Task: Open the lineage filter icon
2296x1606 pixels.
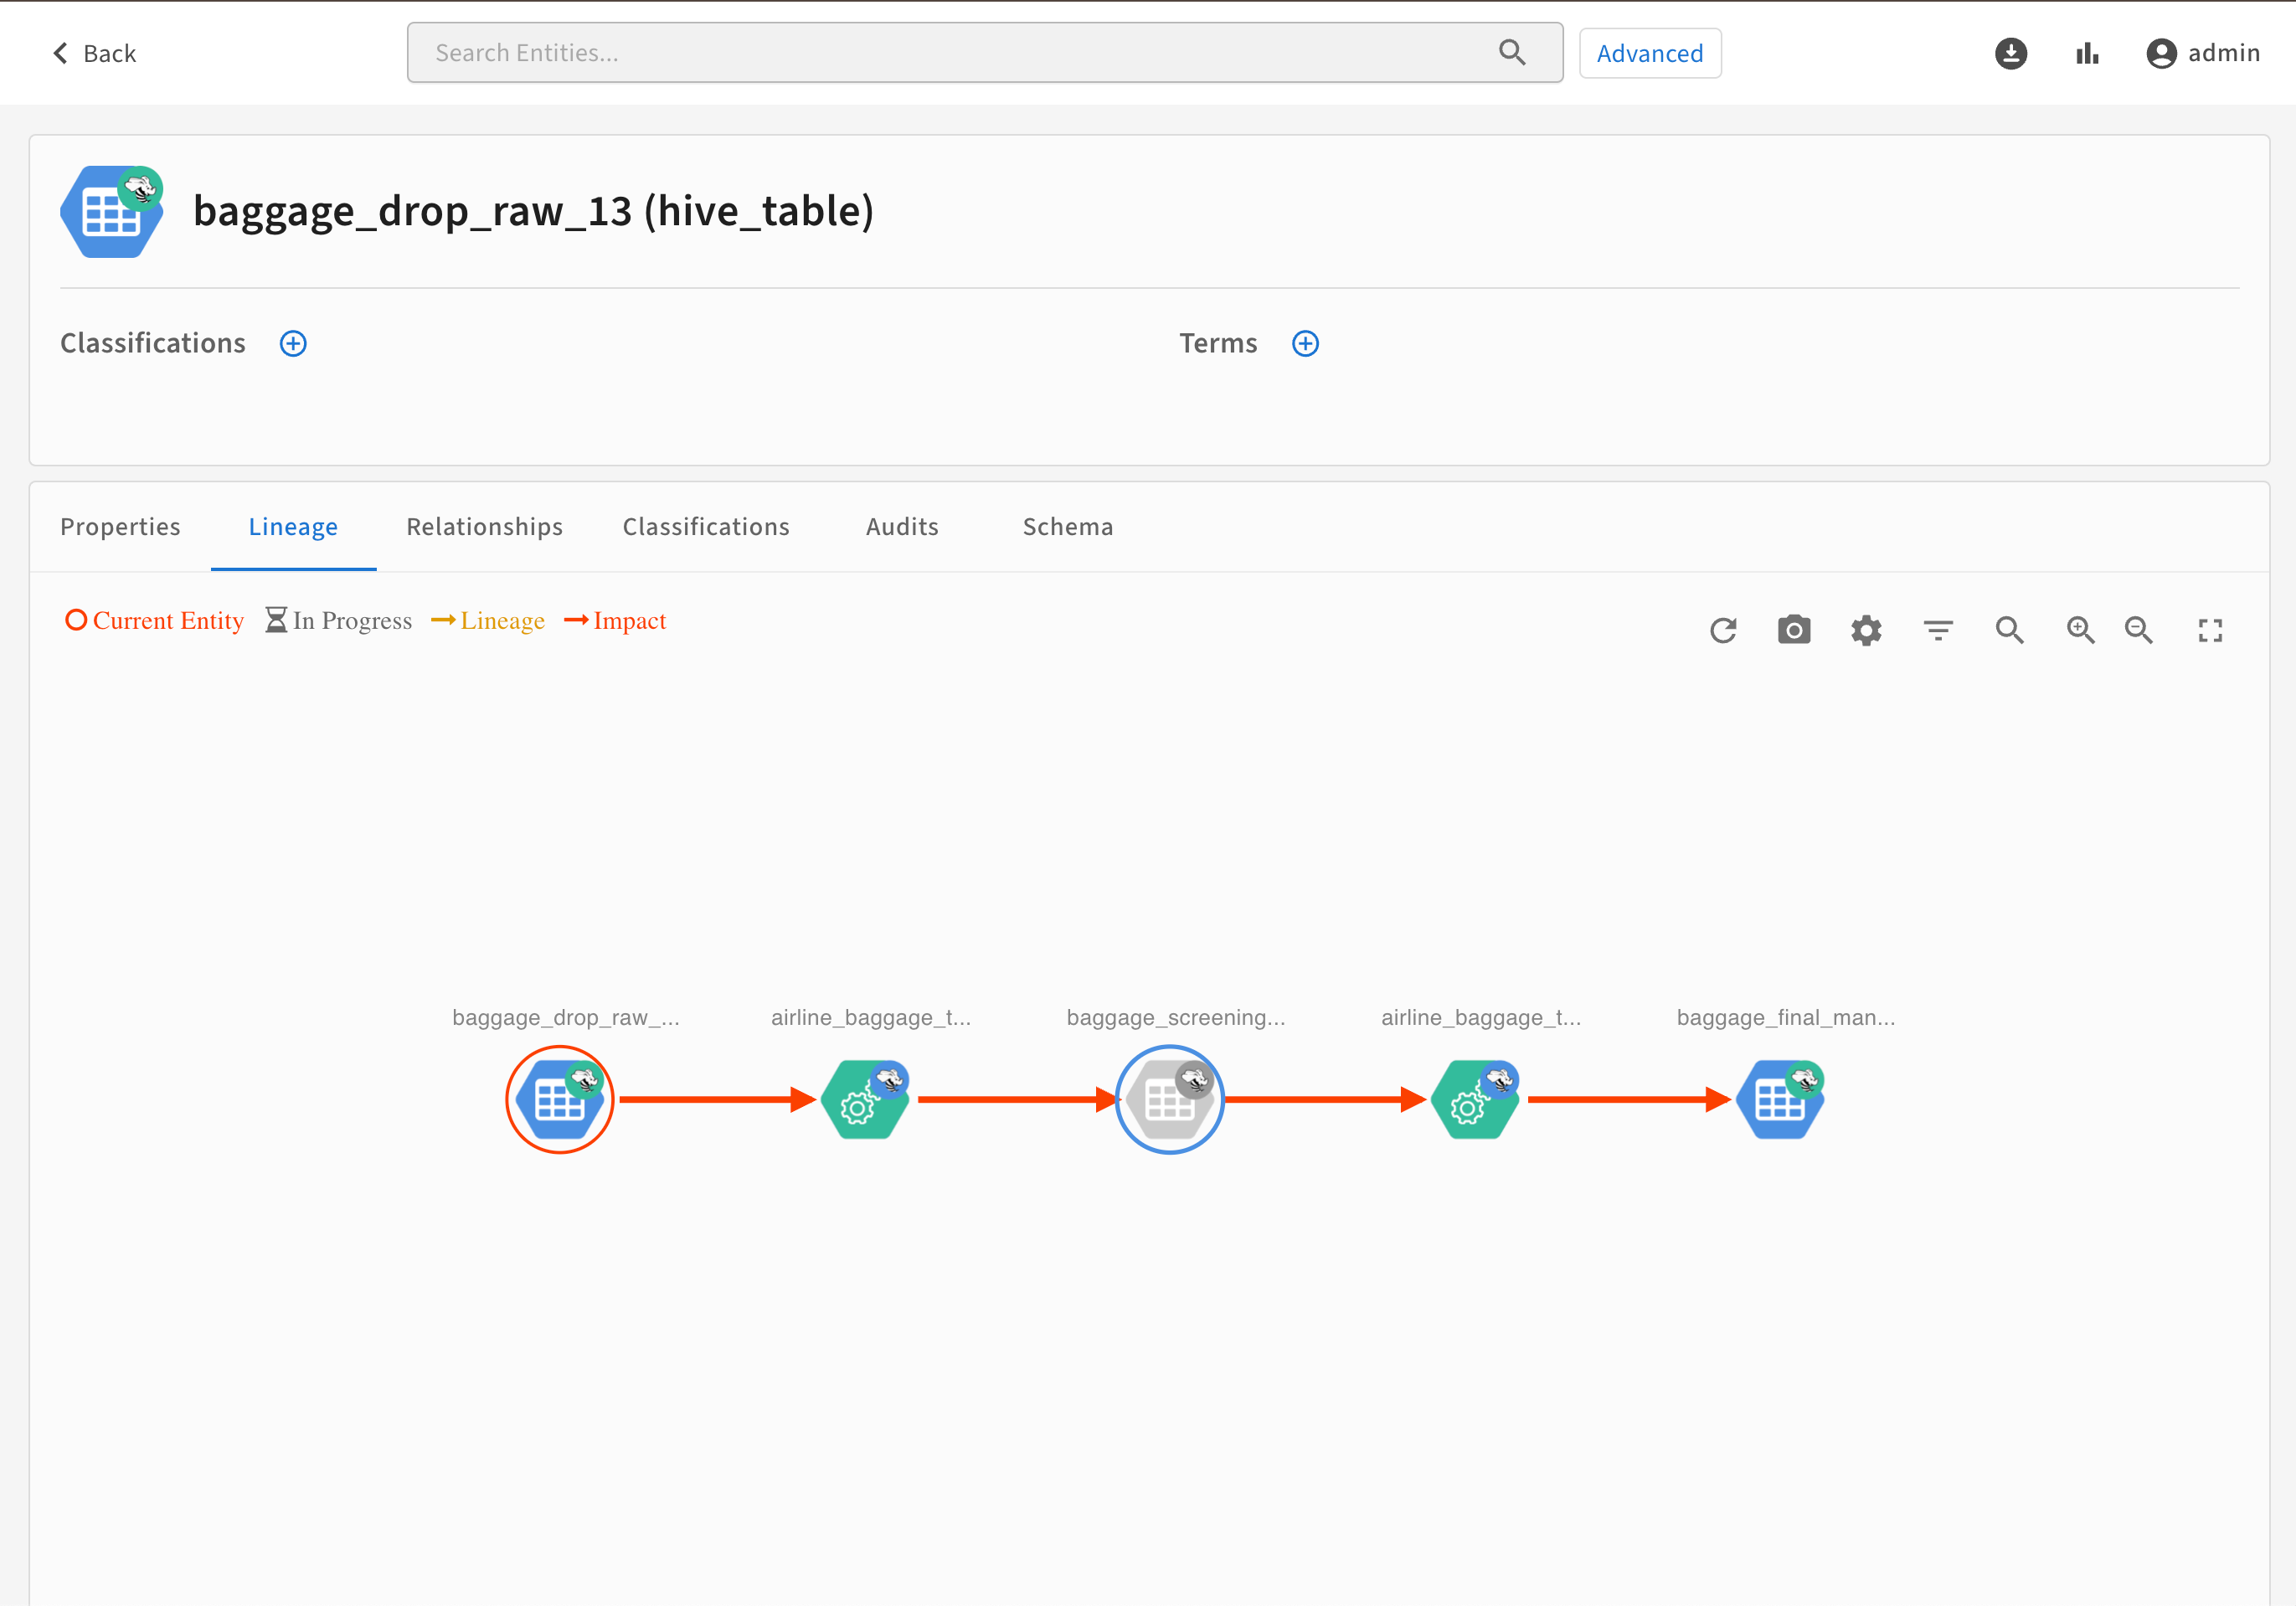Action: pos(1938,630)
